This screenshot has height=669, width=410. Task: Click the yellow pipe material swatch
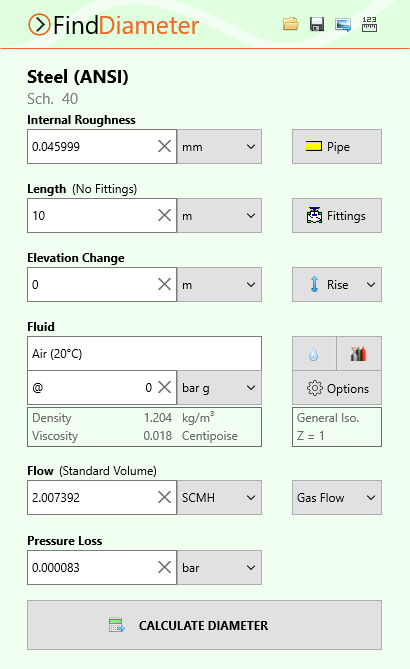pyautogui.click(x=314, y=146)
